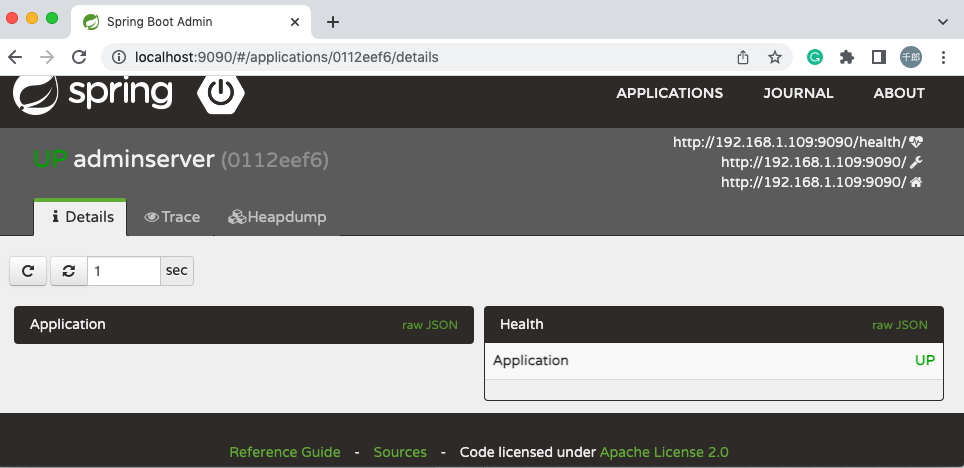Open the health endpoint URL link

[x=798, y=143]
